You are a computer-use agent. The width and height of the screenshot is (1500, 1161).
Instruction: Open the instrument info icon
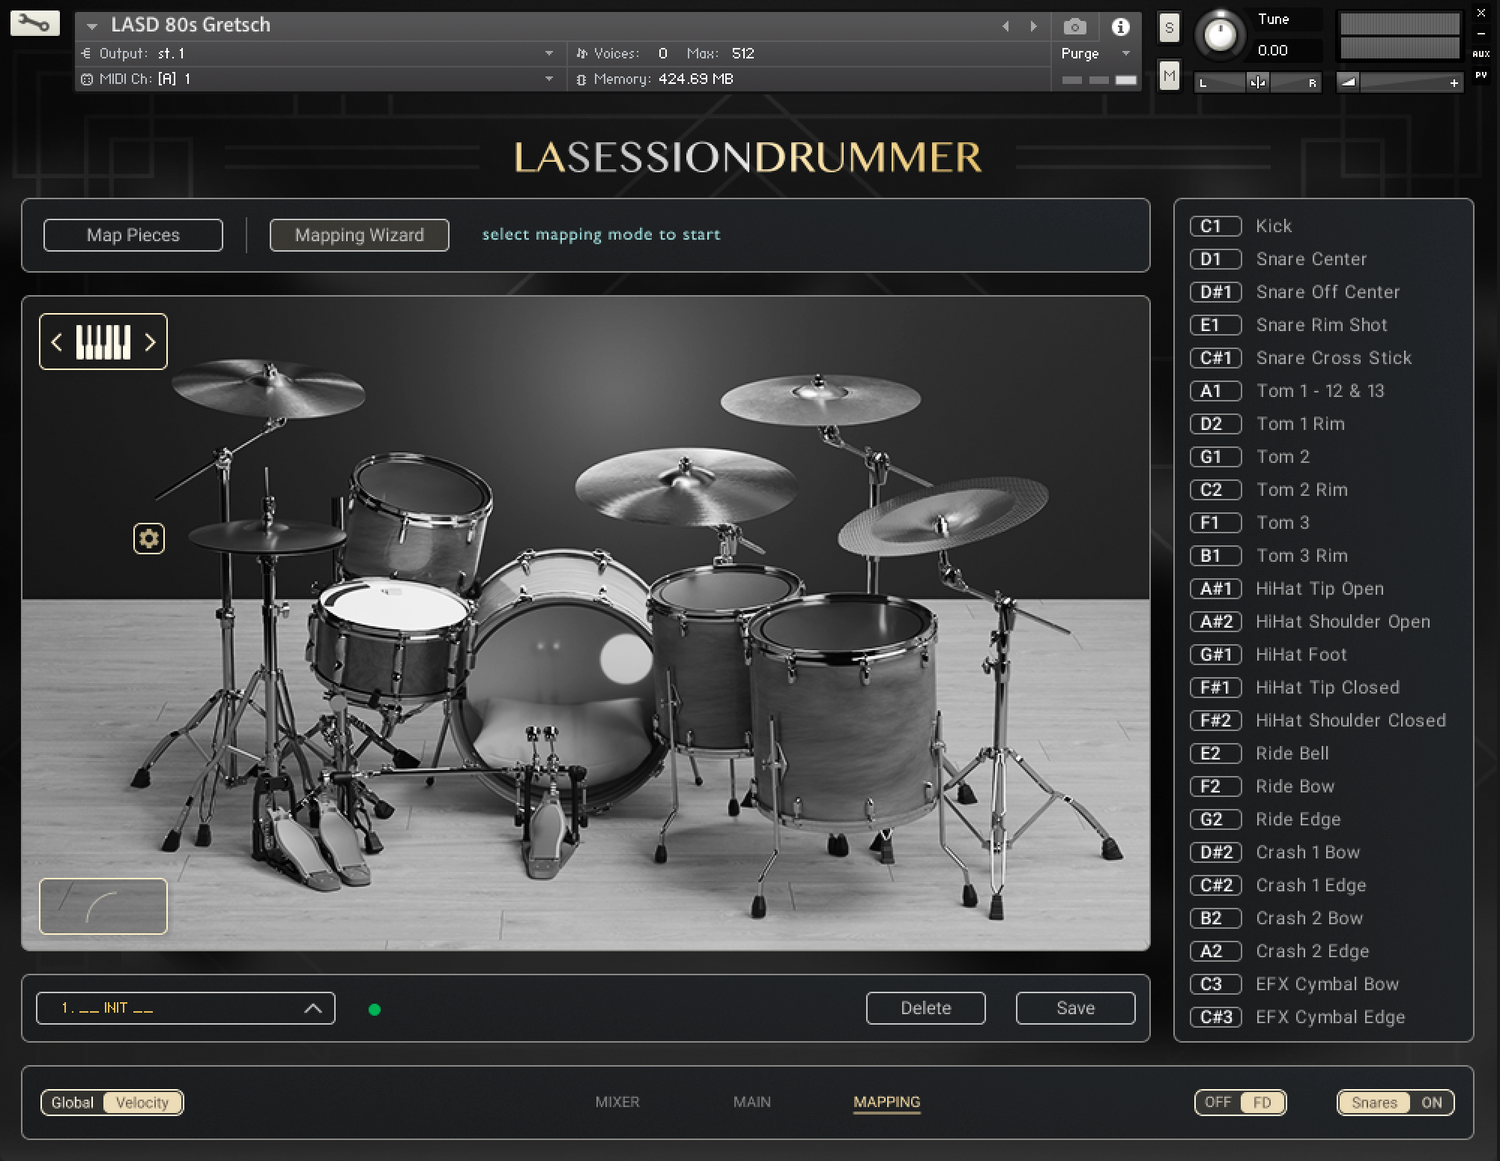pos(1120,27)
